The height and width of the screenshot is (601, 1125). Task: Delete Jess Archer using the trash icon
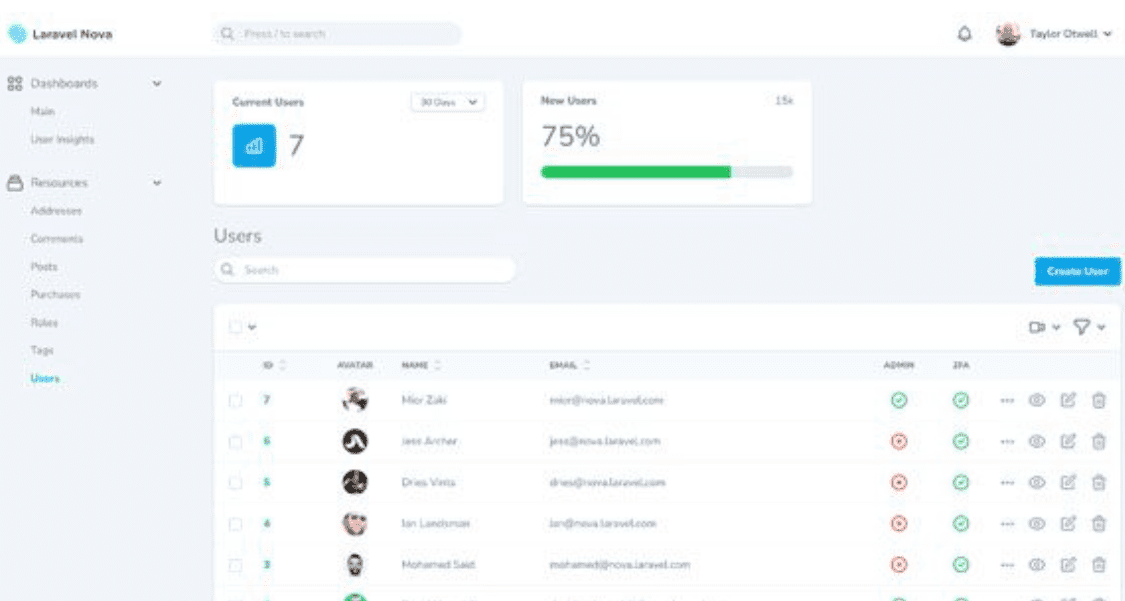tap(1098, 441)
